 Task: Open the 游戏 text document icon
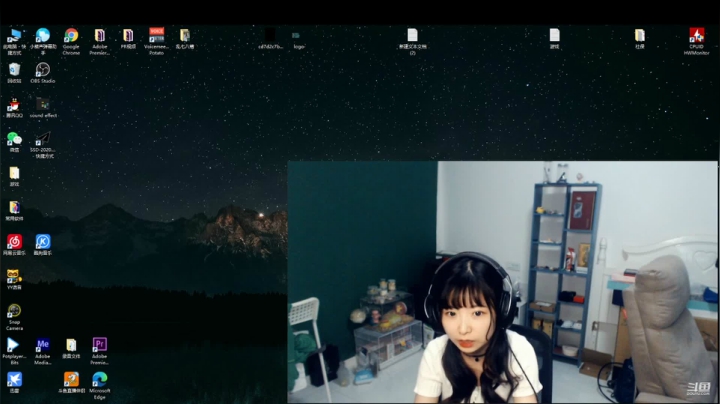click(x=555, y=35)
